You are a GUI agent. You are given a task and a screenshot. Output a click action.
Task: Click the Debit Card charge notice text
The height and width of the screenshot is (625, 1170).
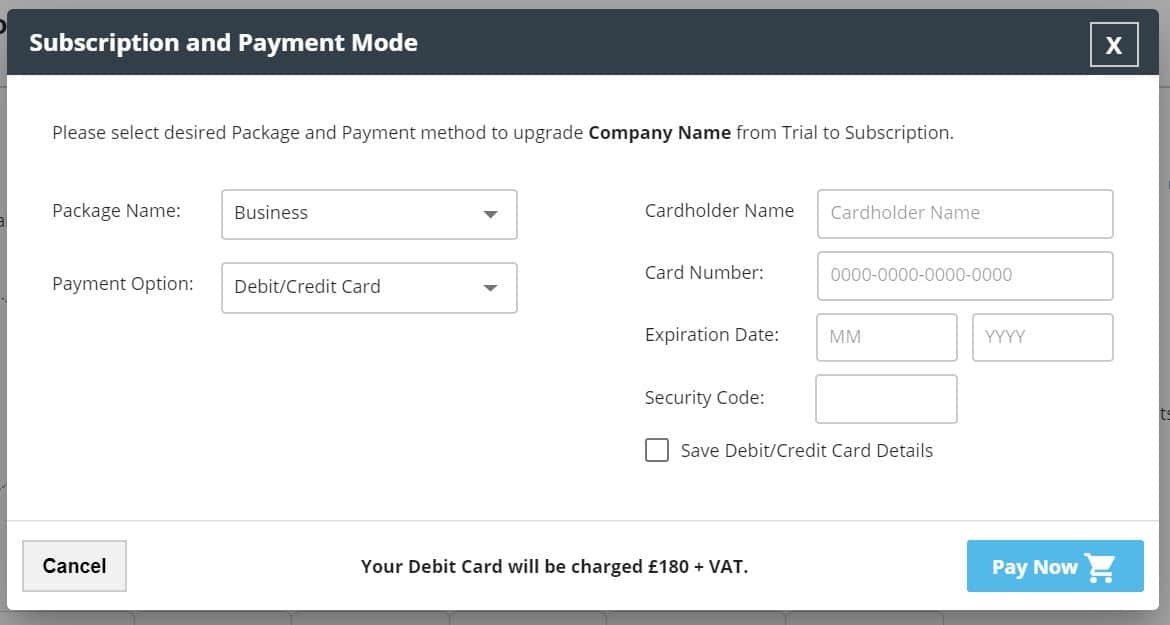[x=554, y=567]
